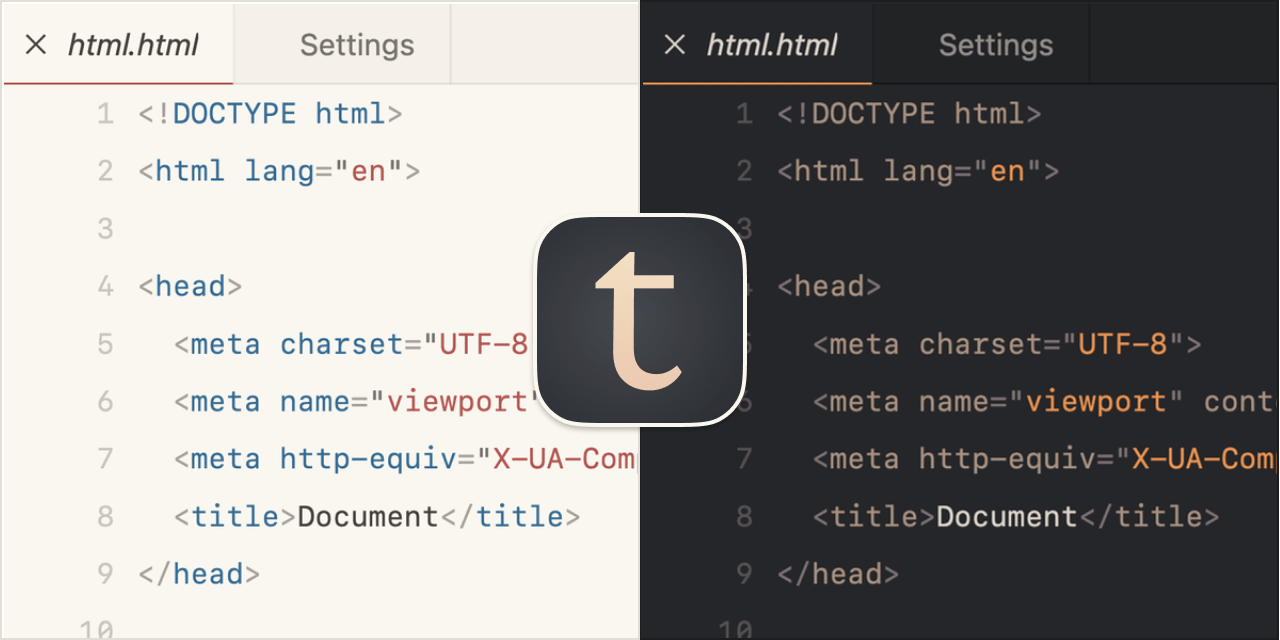Select the html.html tab on the dark side
The width and height of the screenshot is (1280, 640).
click(x=772, y=44)
